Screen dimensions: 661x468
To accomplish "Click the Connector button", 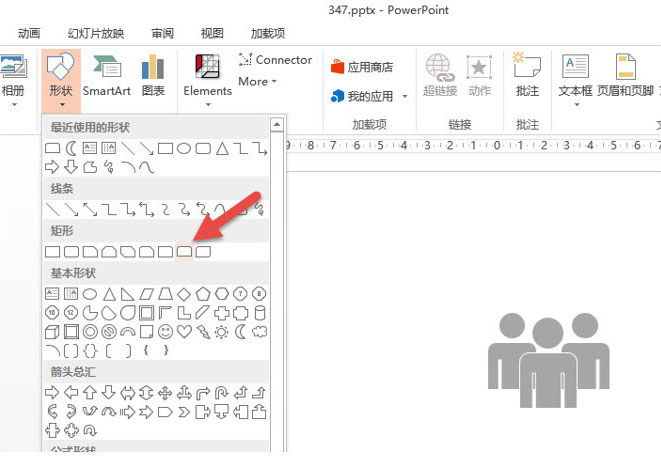I will [275, 60].
